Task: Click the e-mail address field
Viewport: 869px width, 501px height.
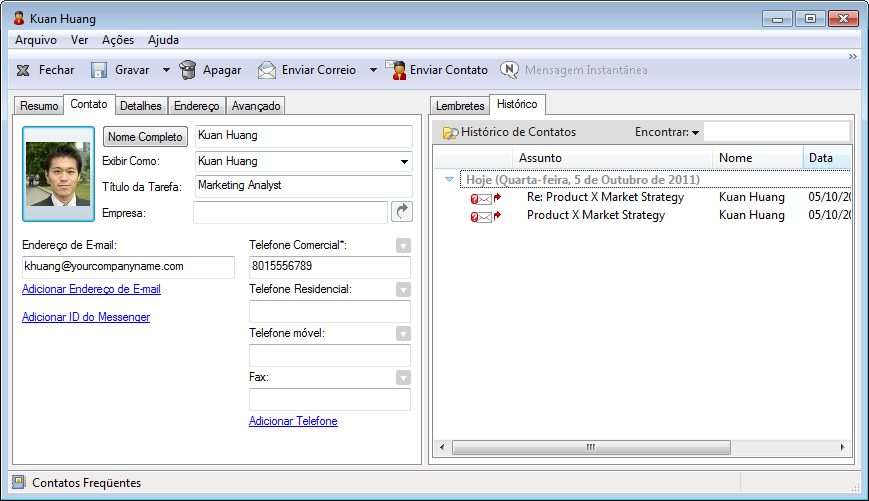Action: point(128,267)
